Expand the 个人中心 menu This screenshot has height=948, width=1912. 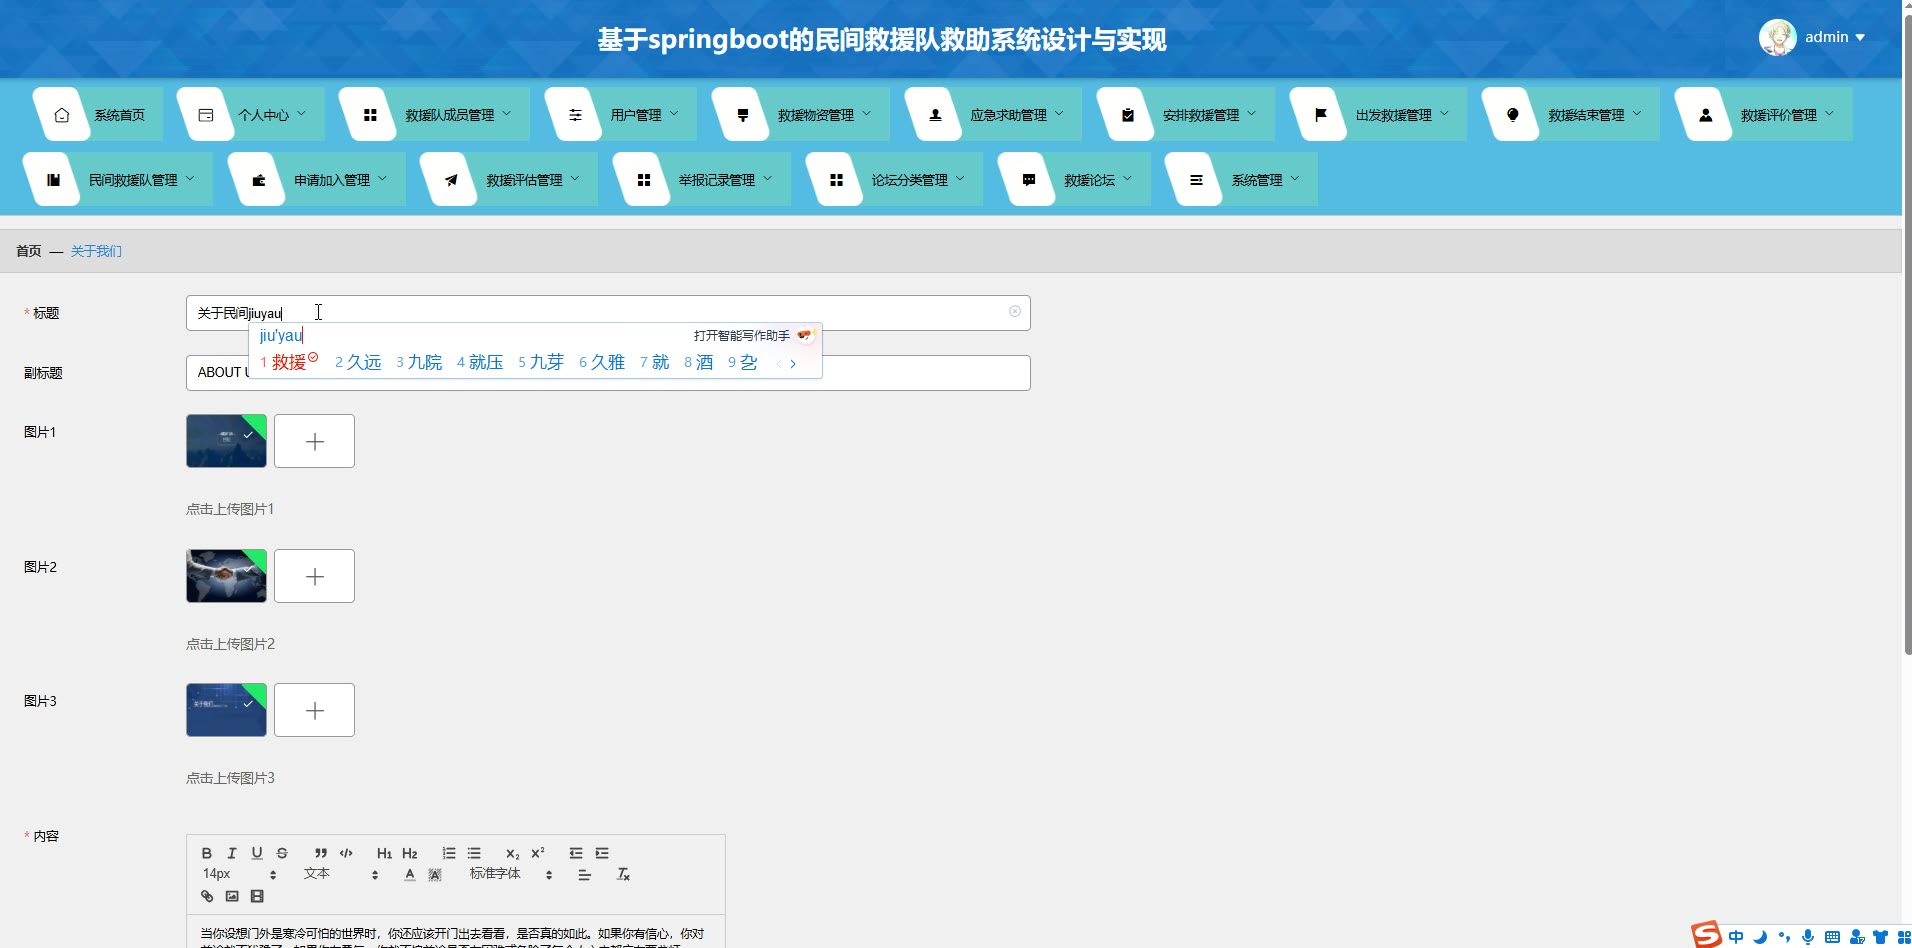tap(251, 114)
